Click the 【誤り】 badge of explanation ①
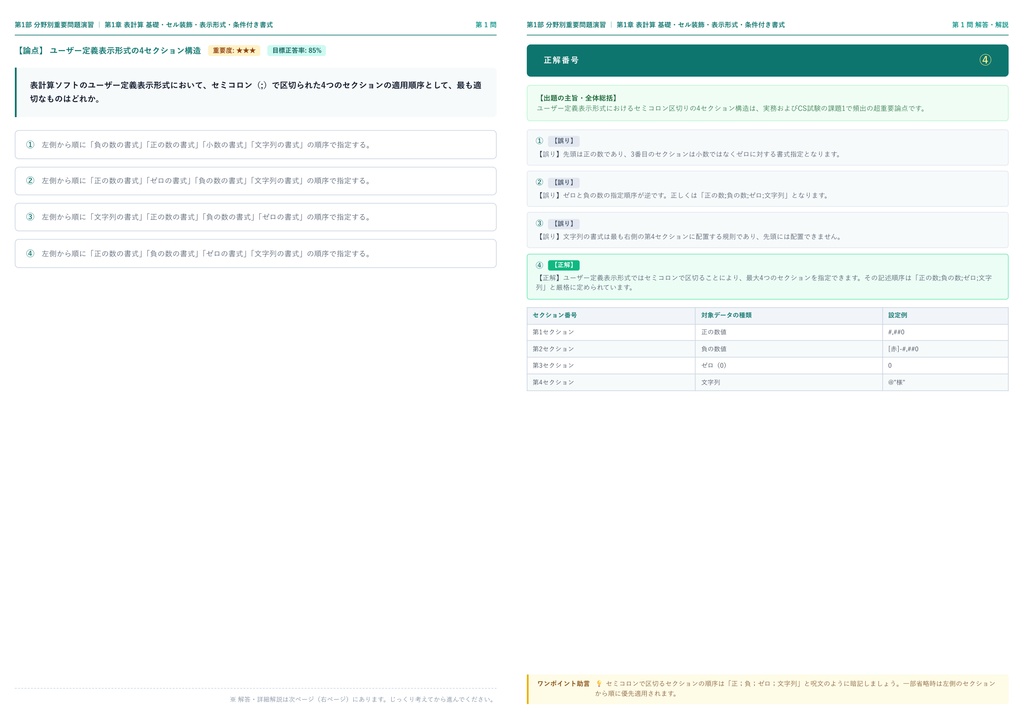Screen dimensions: 1024x724 click(x=564, y=141)
